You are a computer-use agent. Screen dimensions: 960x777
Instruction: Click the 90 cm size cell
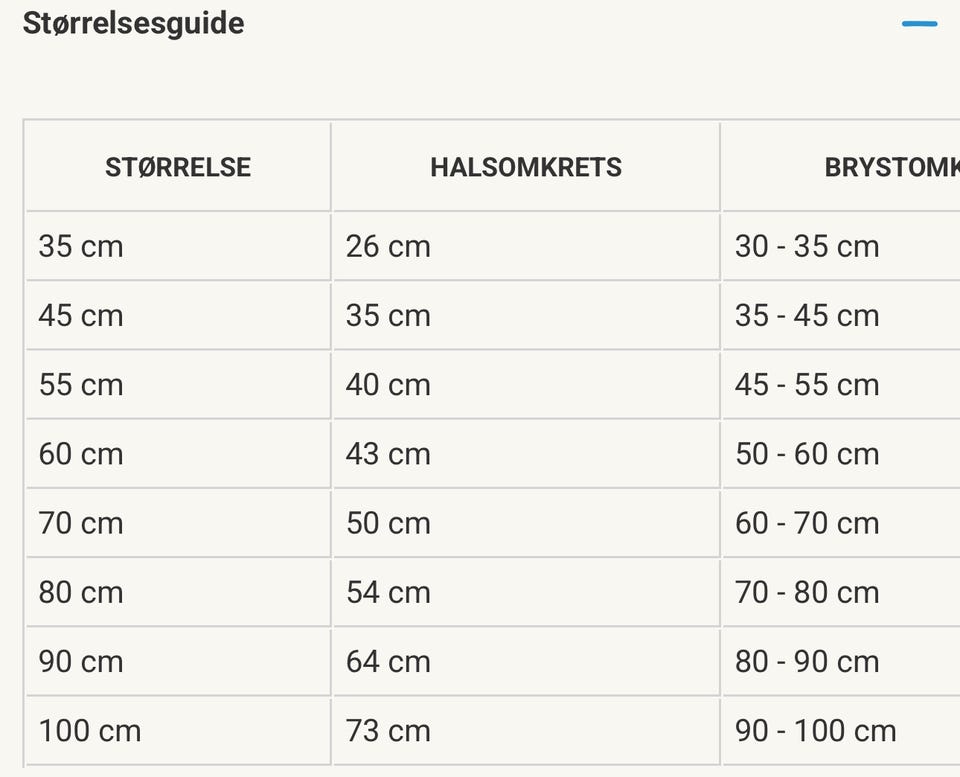[81, 661]
